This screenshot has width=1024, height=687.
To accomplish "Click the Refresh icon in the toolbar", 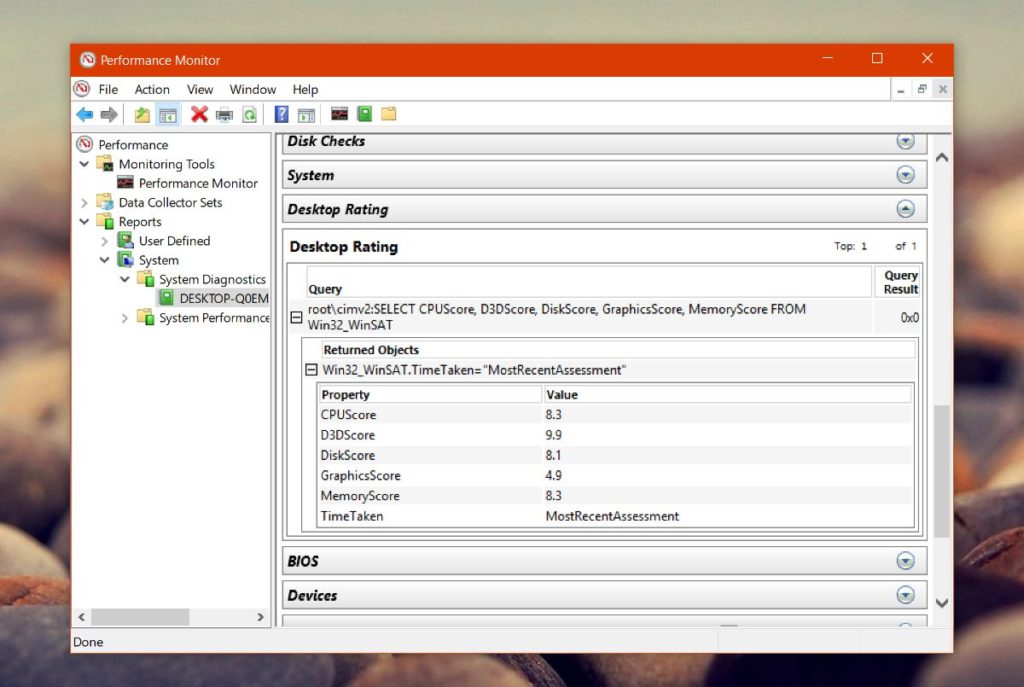I will (x=250, y=114).
